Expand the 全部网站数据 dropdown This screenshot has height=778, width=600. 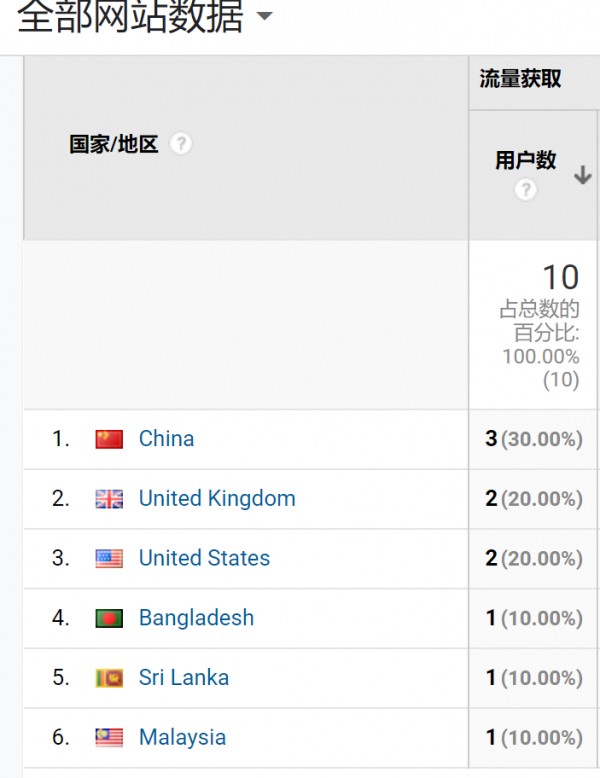tap(264, 17)
